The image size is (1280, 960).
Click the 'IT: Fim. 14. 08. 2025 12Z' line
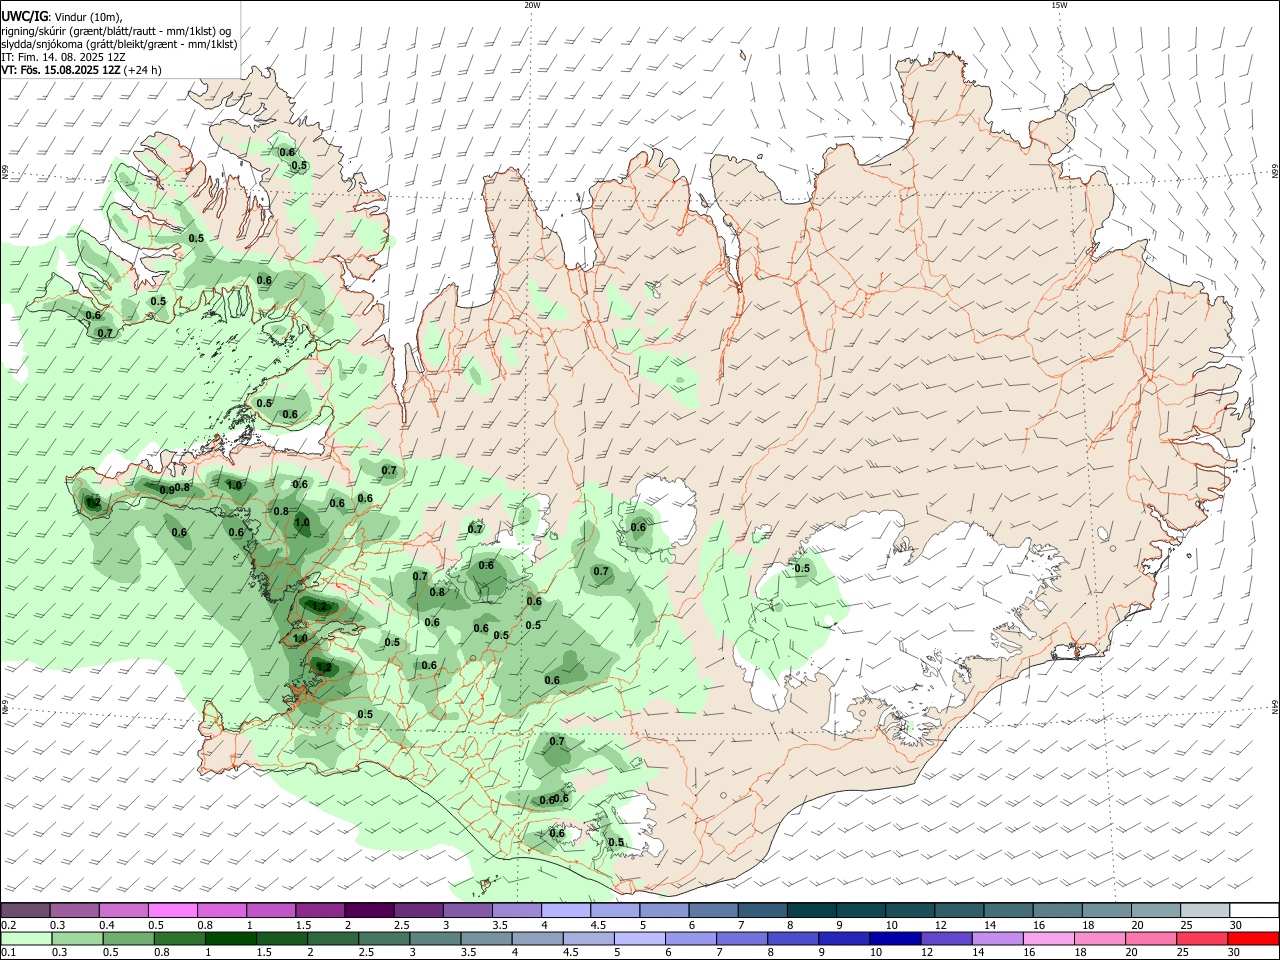click(63, 57)
